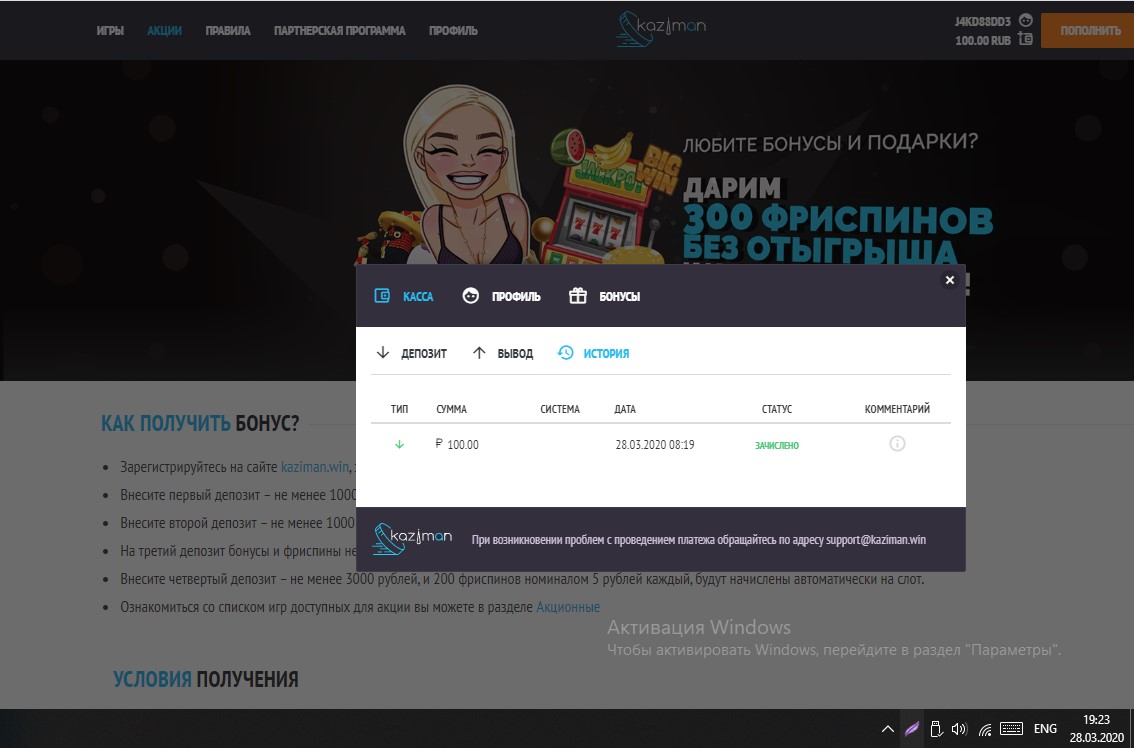This screenshot has height=748, width=1134.
Task: Open the Депозит section
Action: [412, 354]
